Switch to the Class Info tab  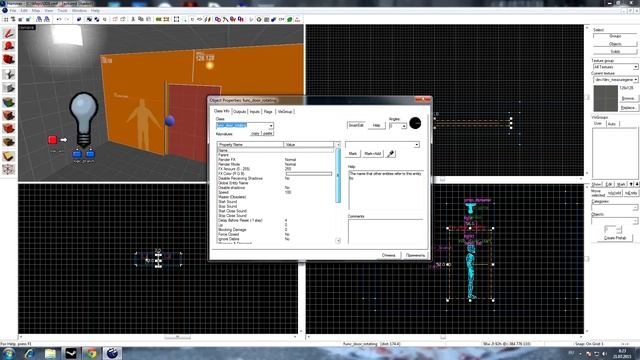[222, 111]
